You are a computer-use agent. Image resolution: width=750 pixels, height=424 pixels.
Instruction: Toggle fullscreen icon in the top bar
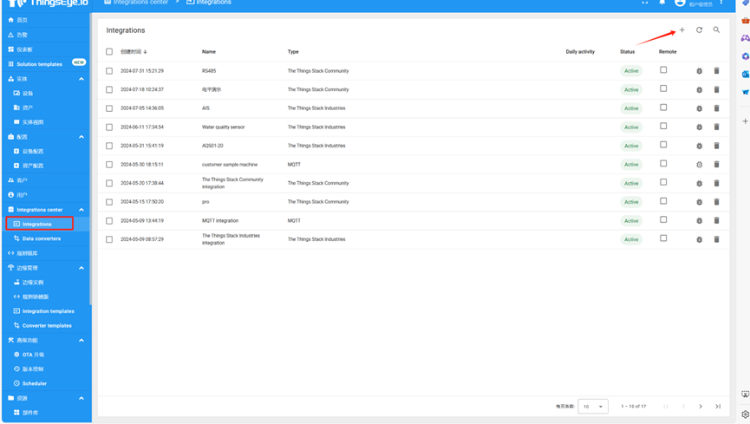pyautogui.click(x=645, y=2)
